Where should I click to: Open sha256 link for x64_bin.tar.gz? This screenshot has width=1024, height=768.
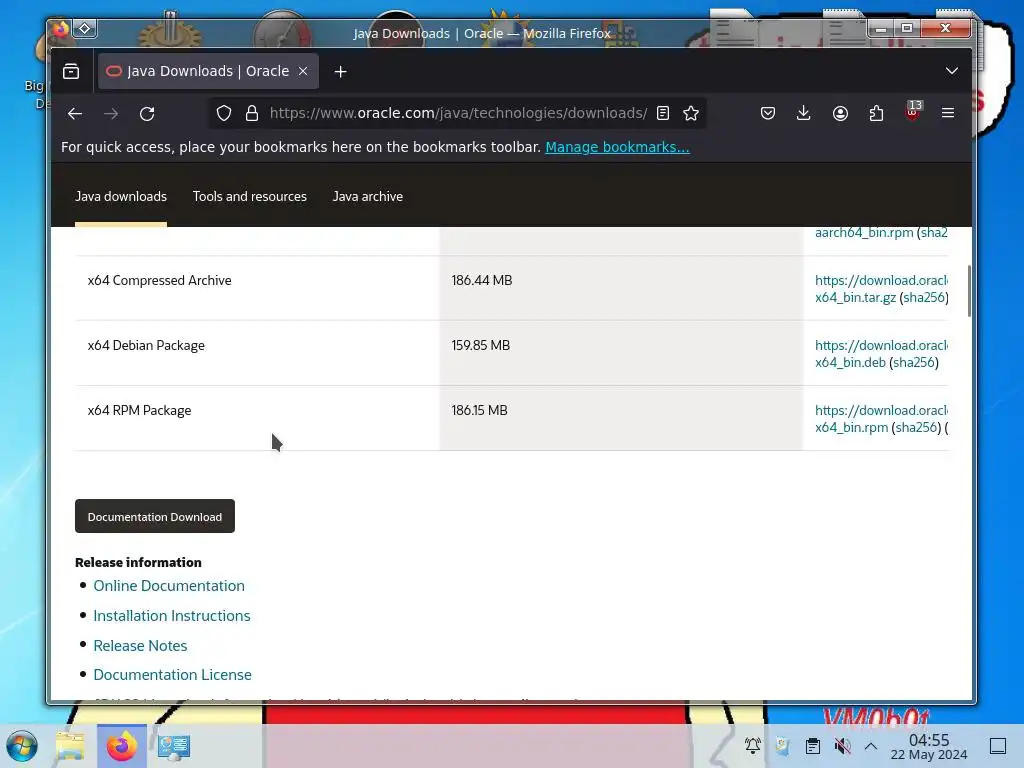tap(924, 298)
